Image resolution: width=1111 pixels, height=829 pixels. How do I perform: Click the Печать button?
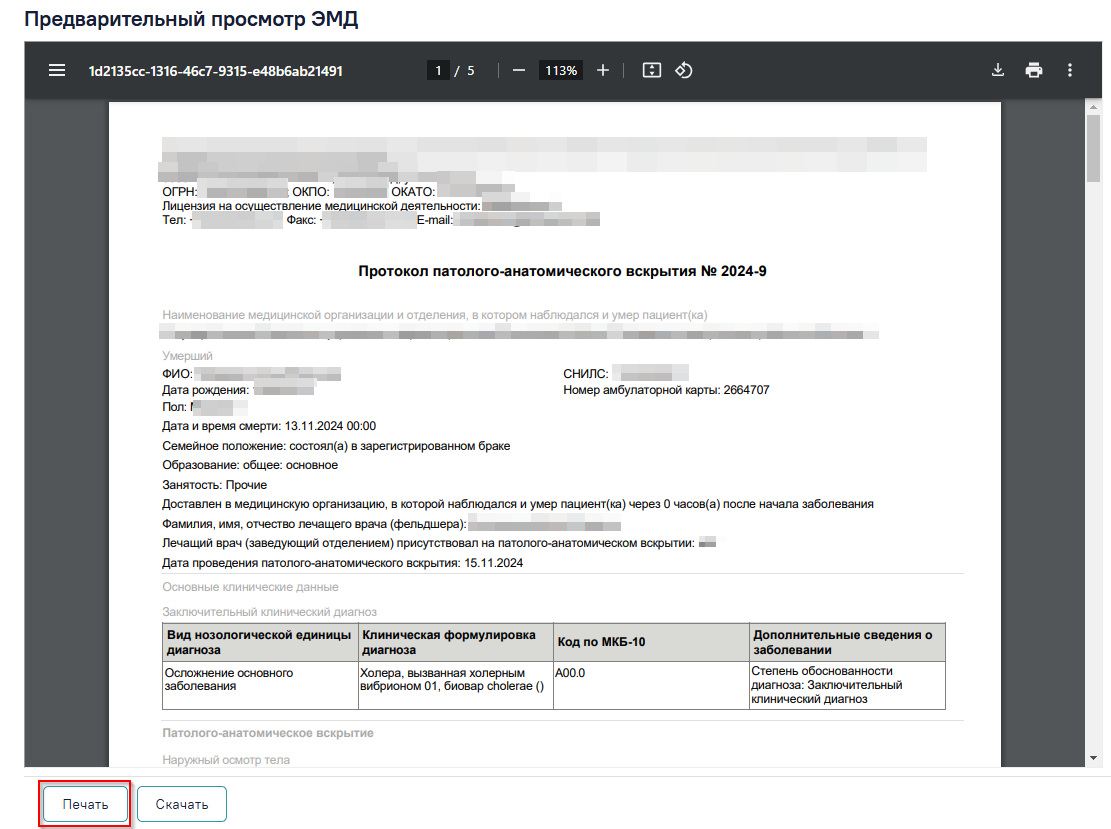click(x=85, y=804)
